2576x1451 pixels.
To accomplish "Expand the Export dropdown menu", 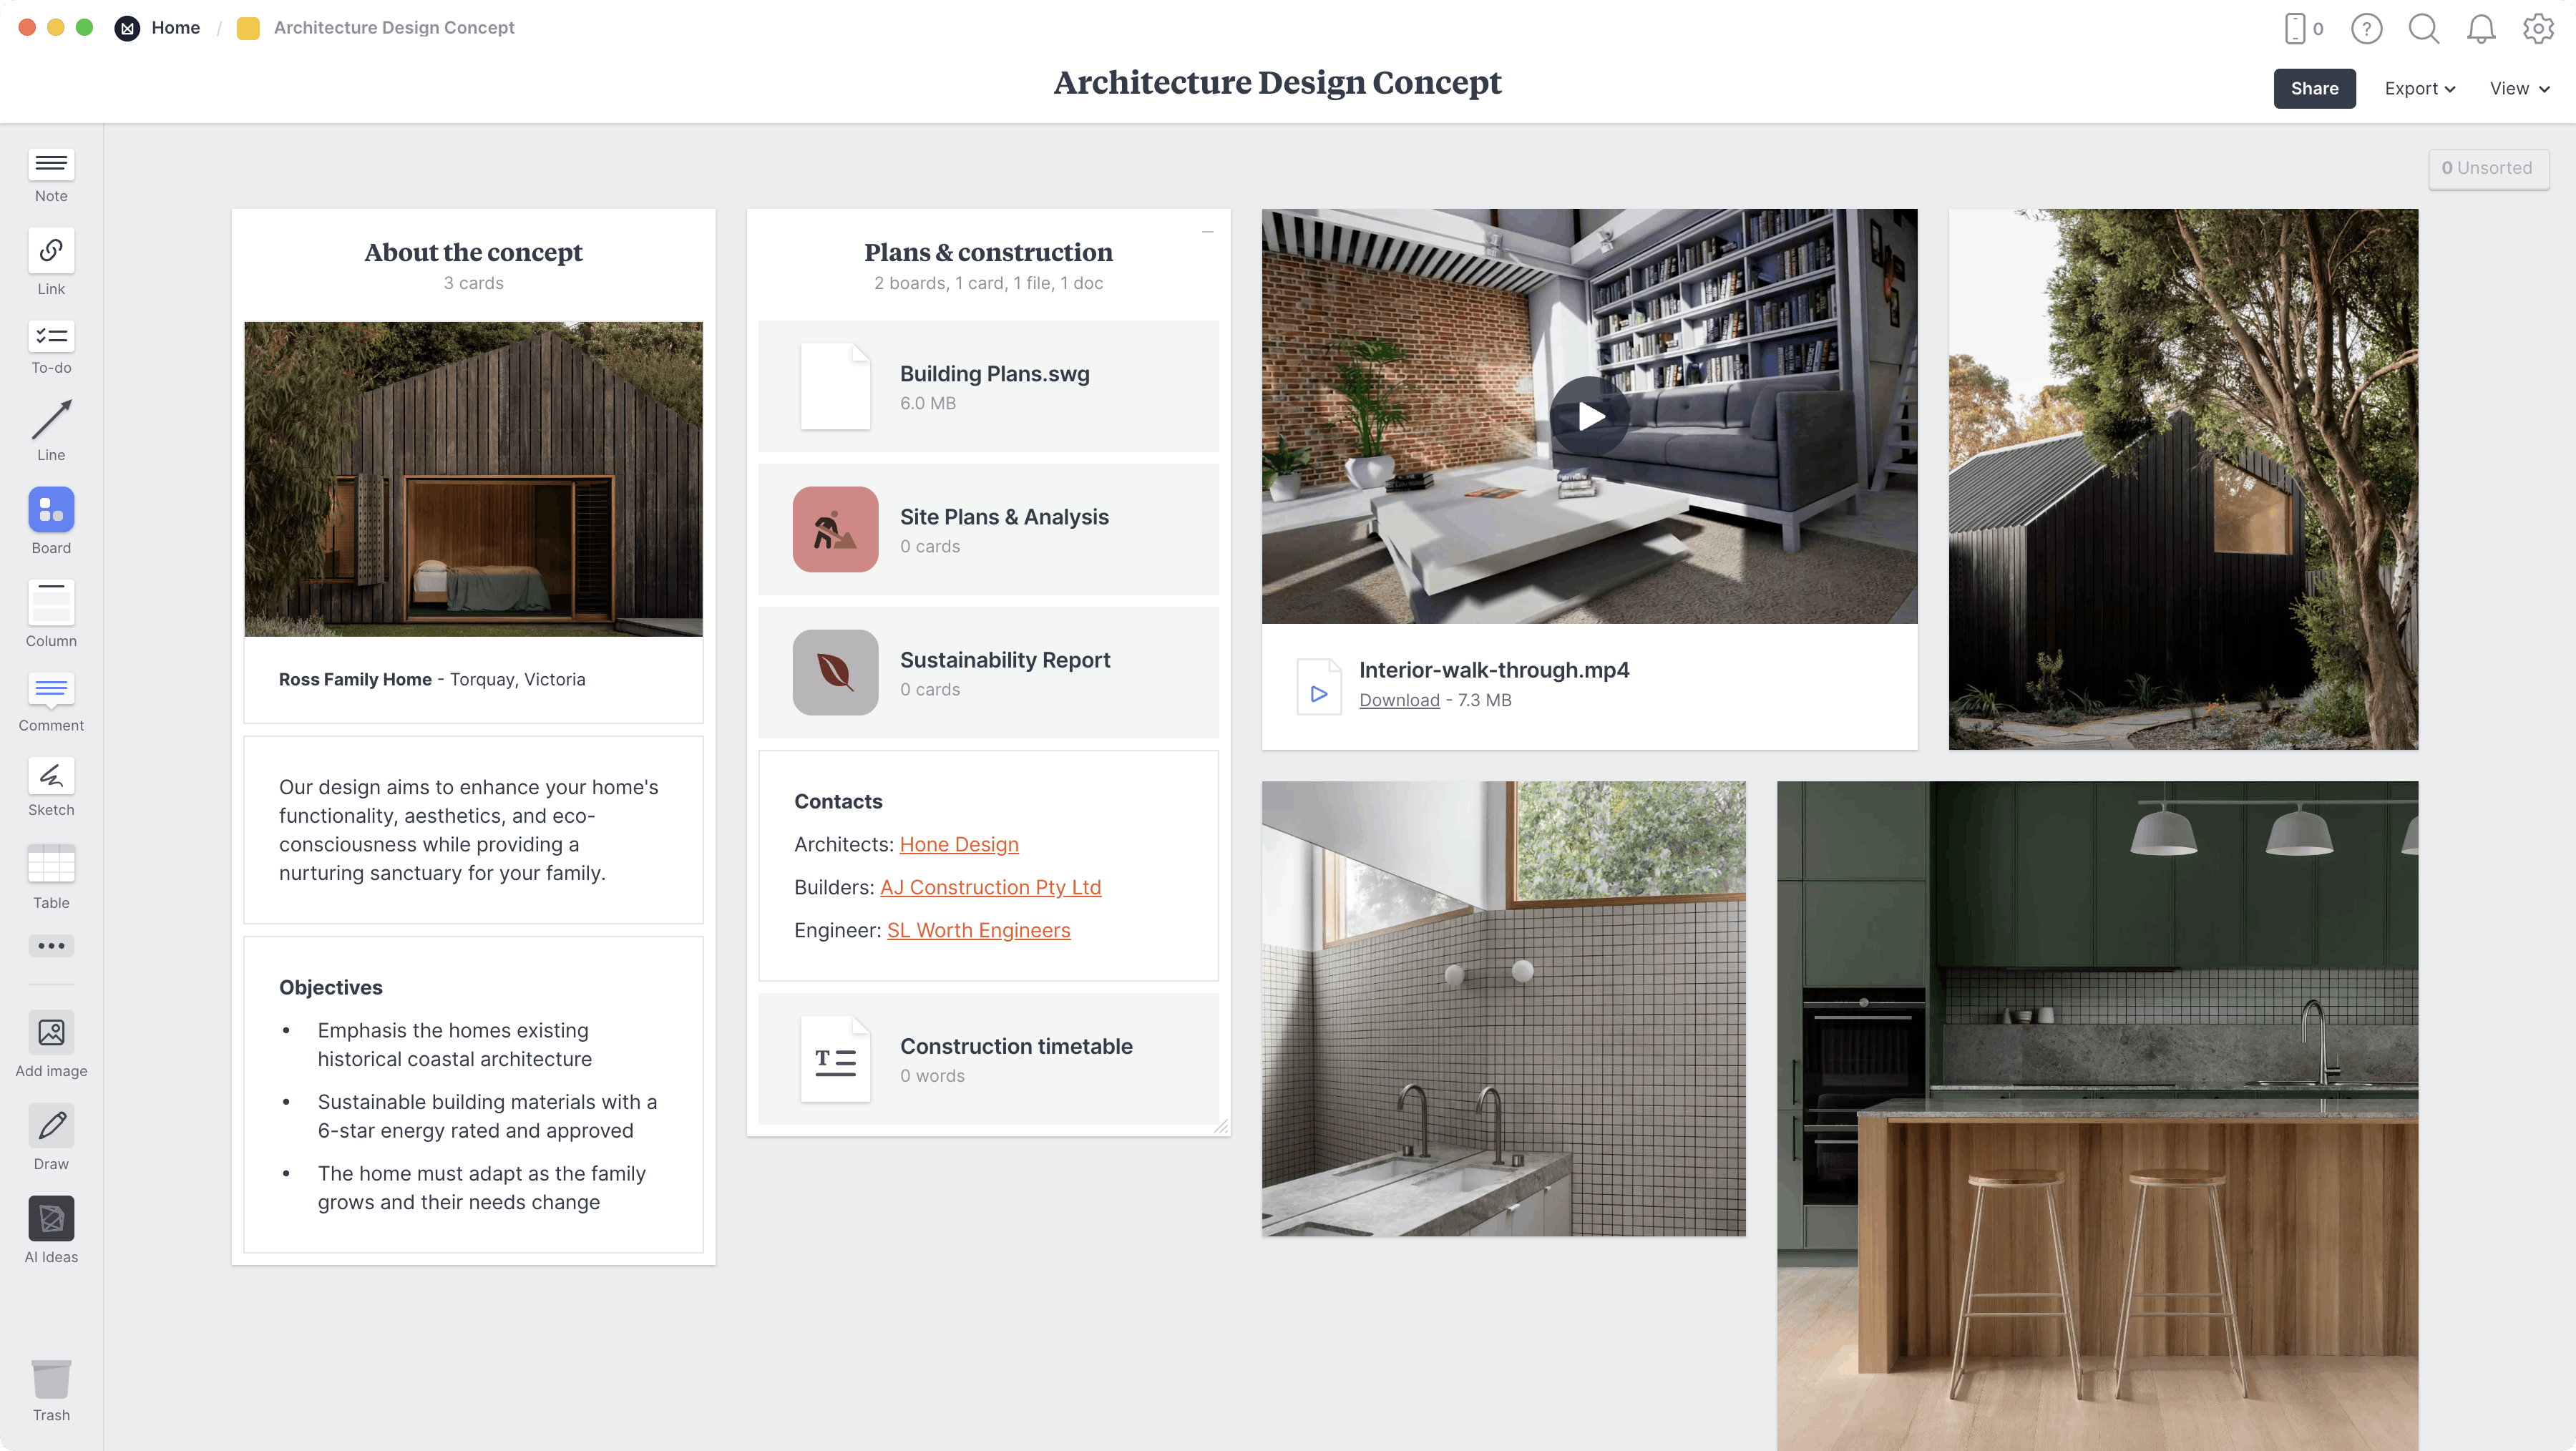I will point(2420,89).
